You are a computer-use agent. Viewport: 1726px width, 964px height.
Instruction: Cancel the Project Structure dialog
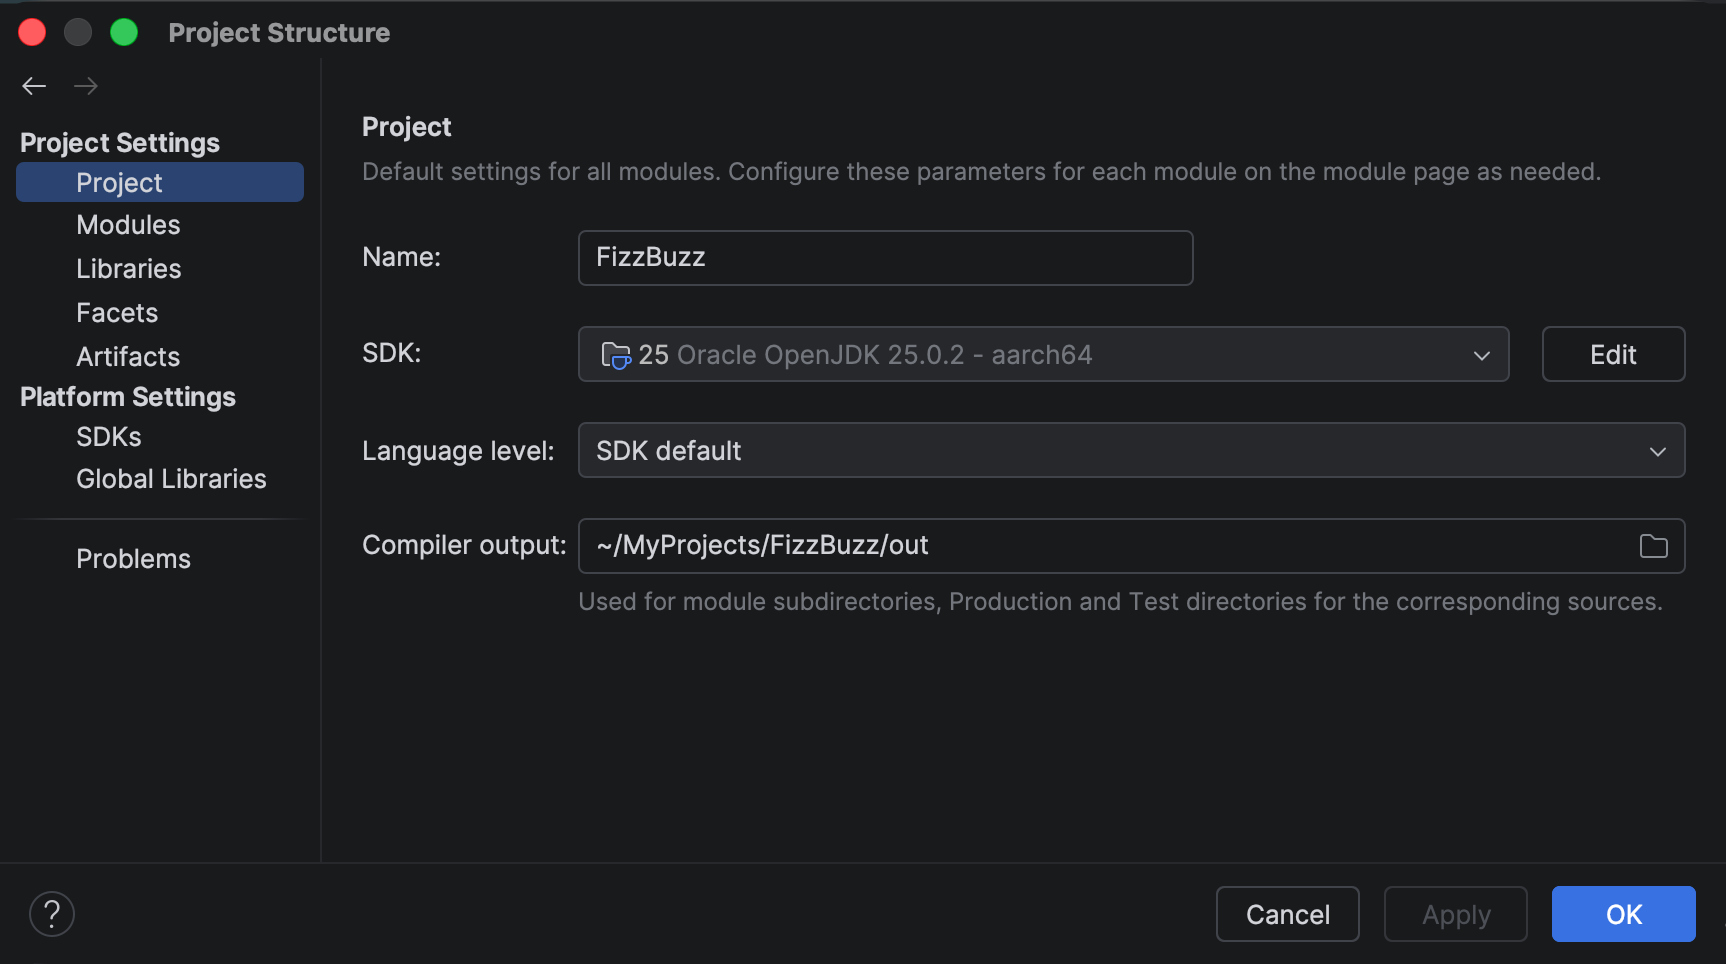tap(1287, 914)
